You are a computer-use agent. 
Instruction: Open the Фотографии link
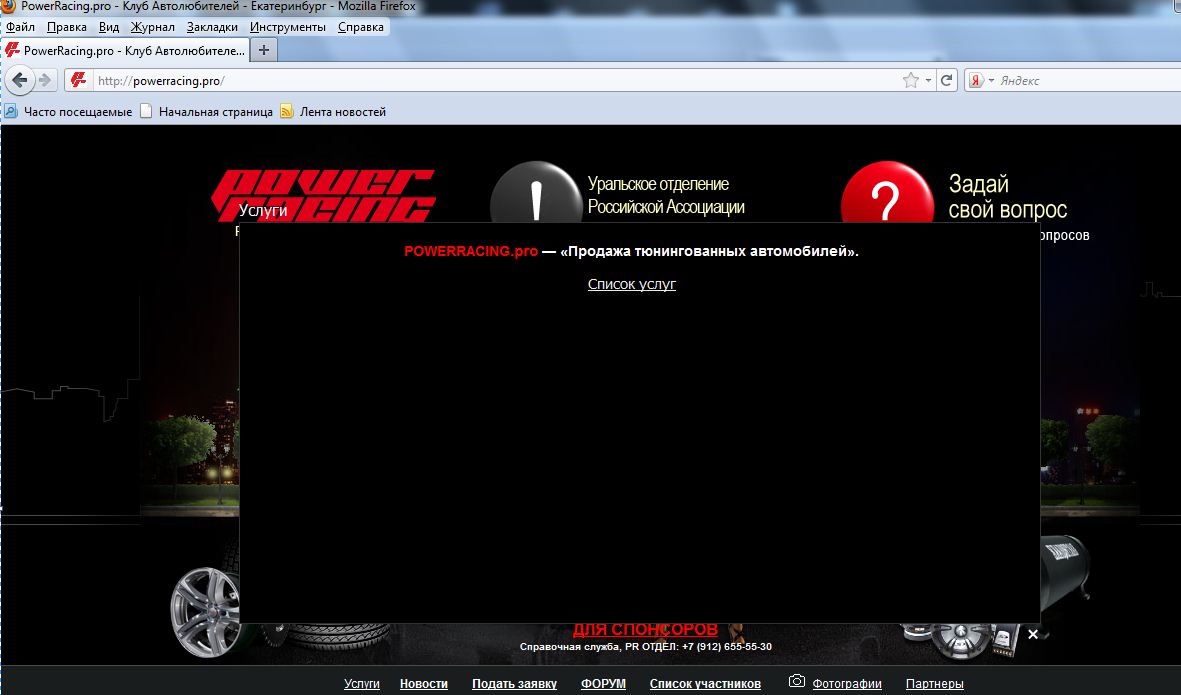[x=847, y=684]
